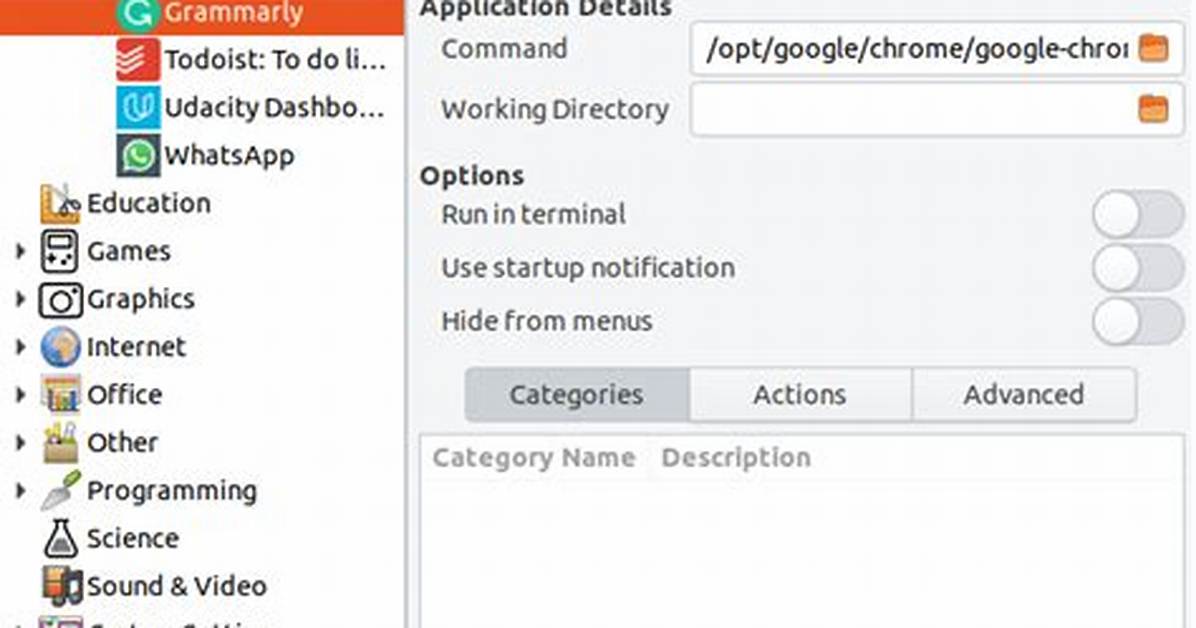Sort by Description column header
Image resolution: width=1196 pixels, height=628 pixels.
[736, 458]
